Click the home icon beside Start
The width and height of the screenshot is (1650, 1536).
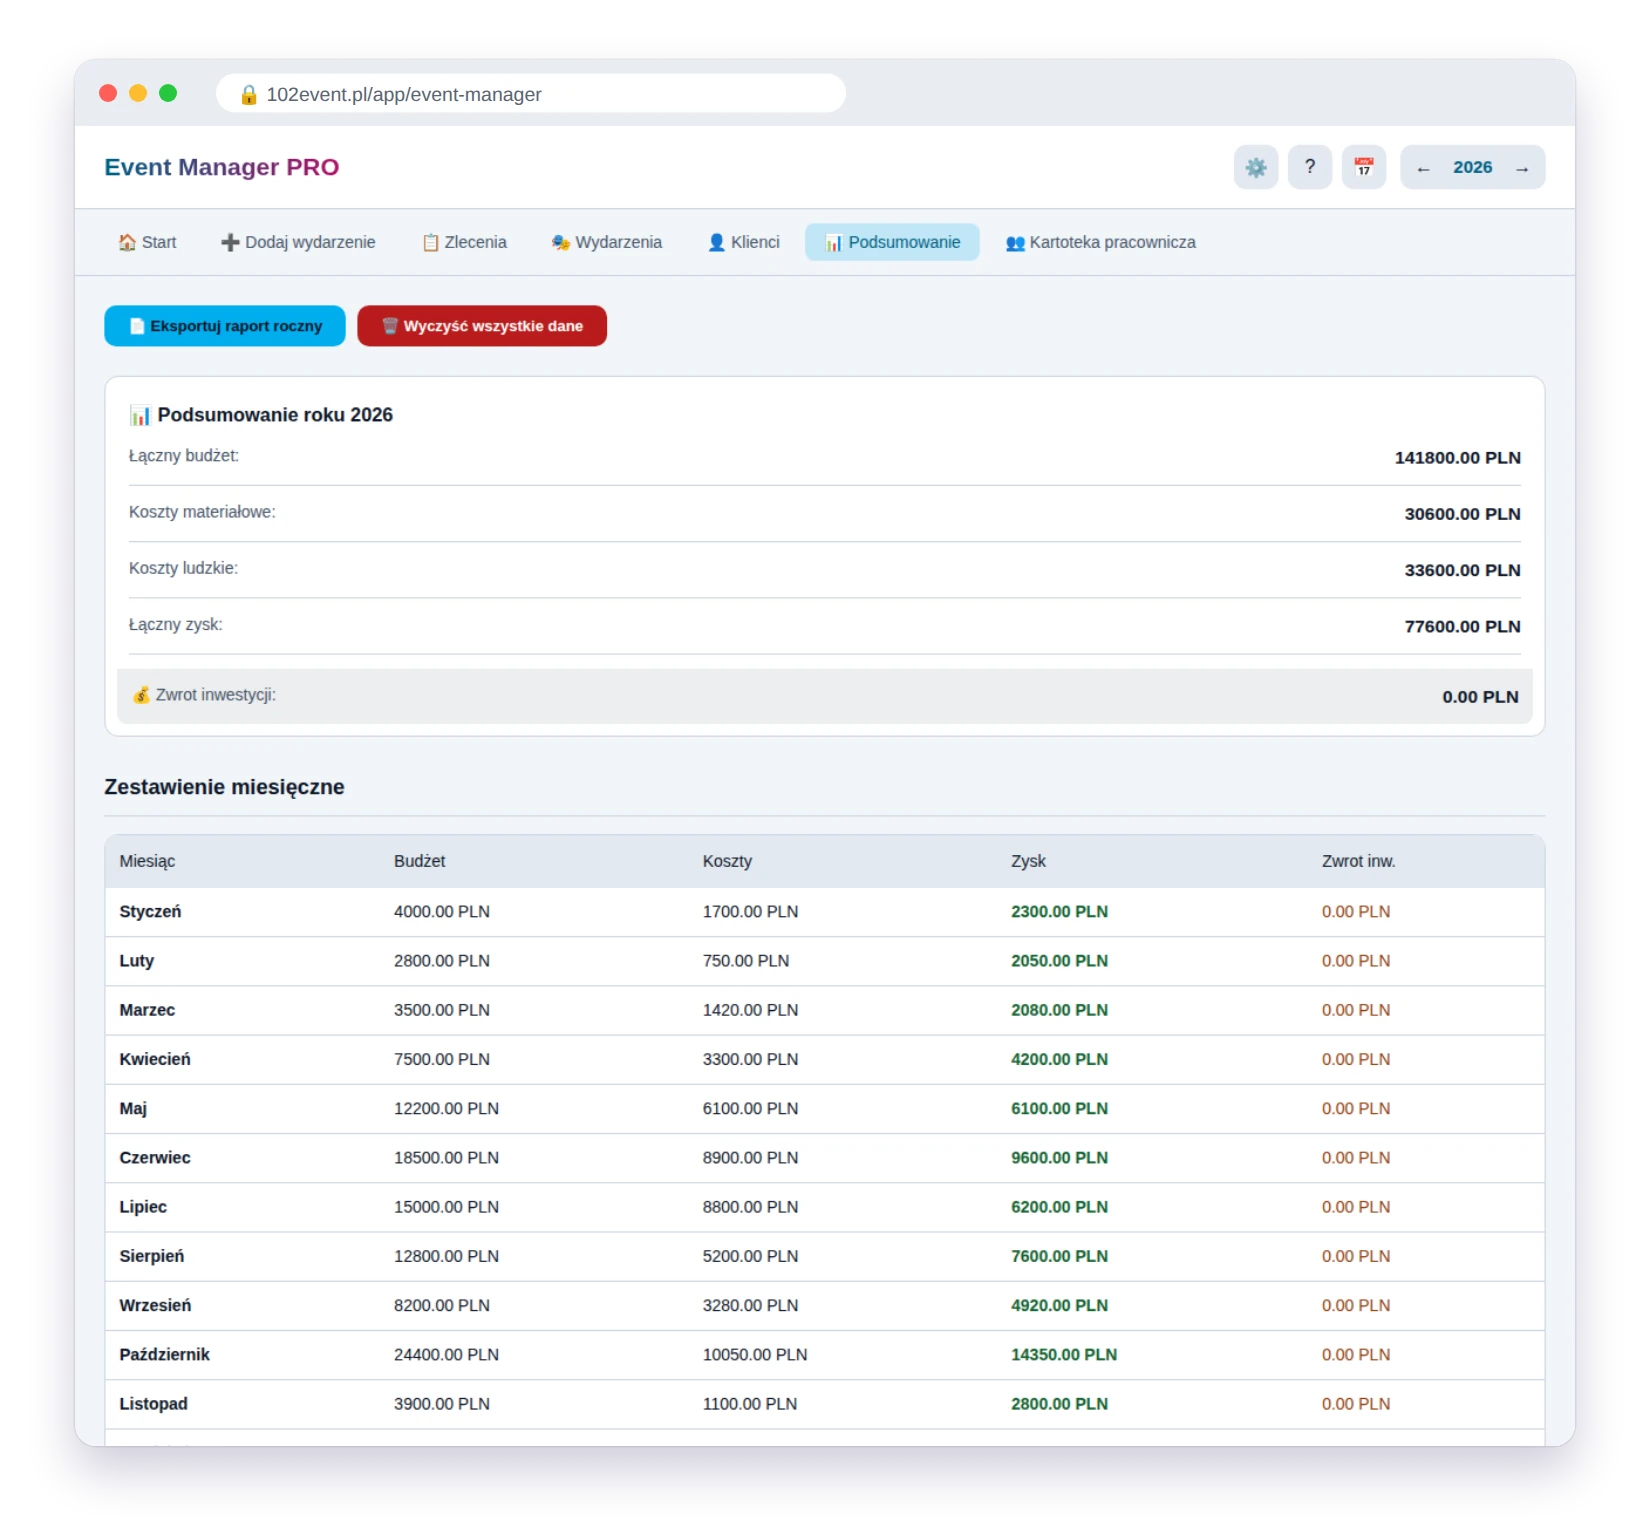click(x=127, y=242)
